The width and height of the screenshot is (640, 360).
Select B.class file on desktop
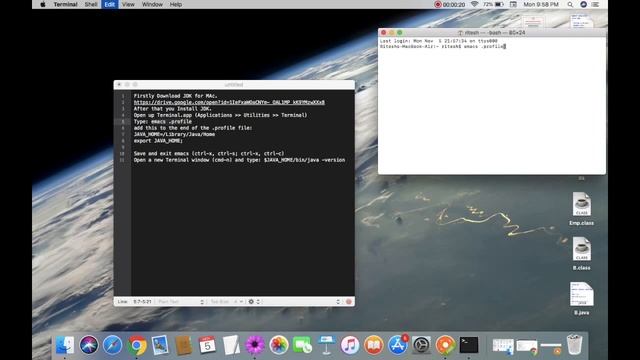[581, 253]
